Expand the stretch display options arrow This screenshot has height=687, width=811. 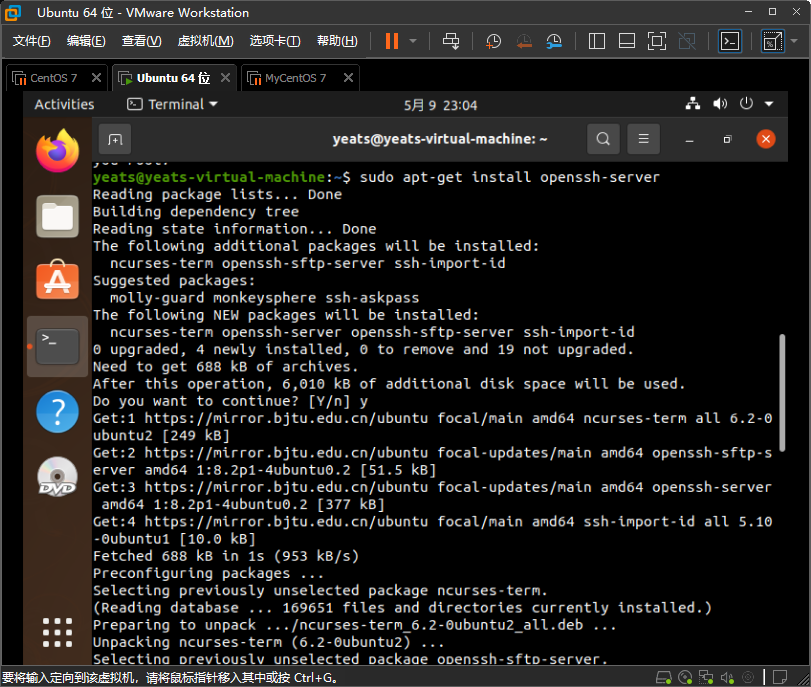pyautogui.click(x=794, y=41)
